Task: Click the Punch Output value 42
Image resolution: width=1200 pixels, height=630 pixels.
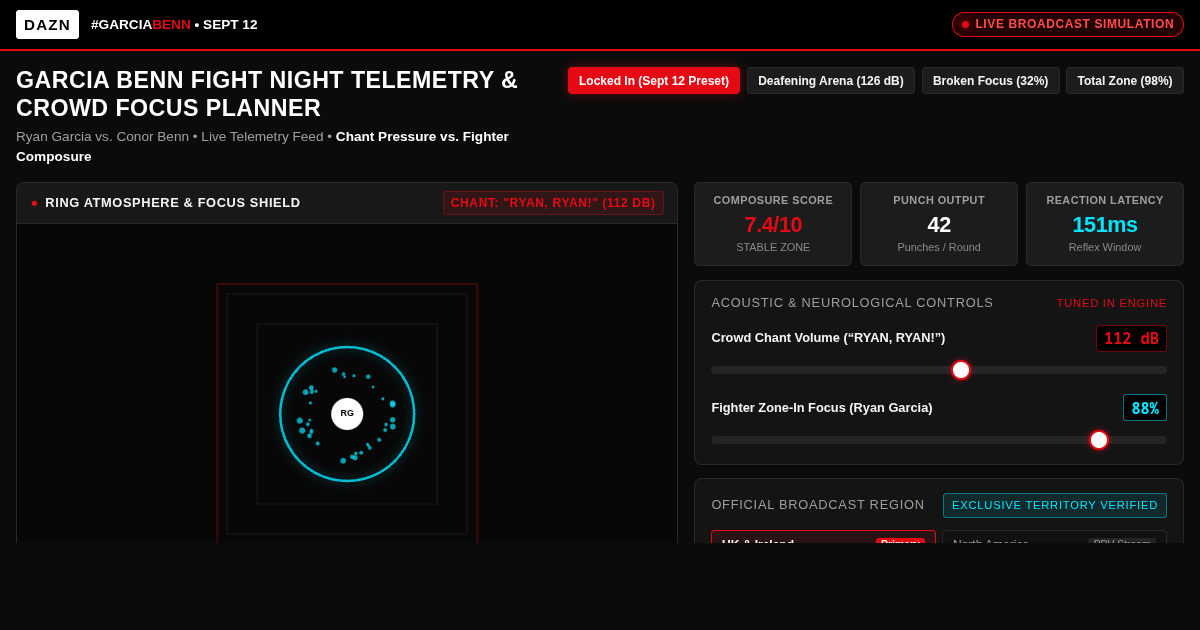Action: (x=939, y=225)
